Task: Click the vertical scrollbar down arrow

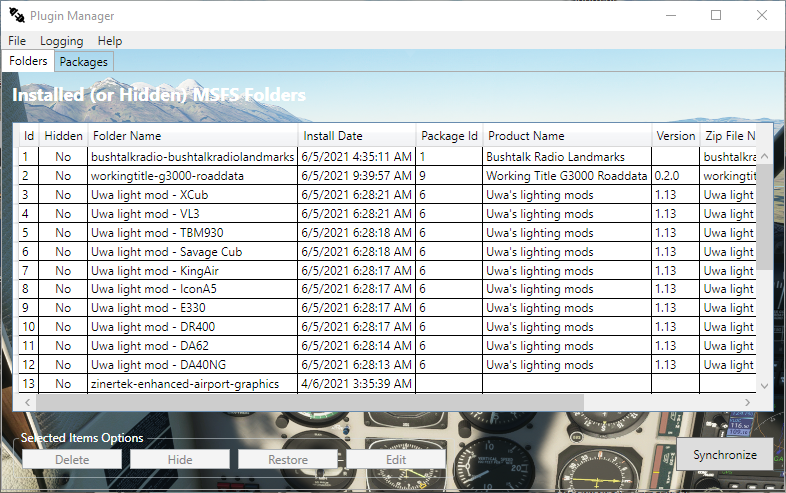Action: tap(764, 386)
